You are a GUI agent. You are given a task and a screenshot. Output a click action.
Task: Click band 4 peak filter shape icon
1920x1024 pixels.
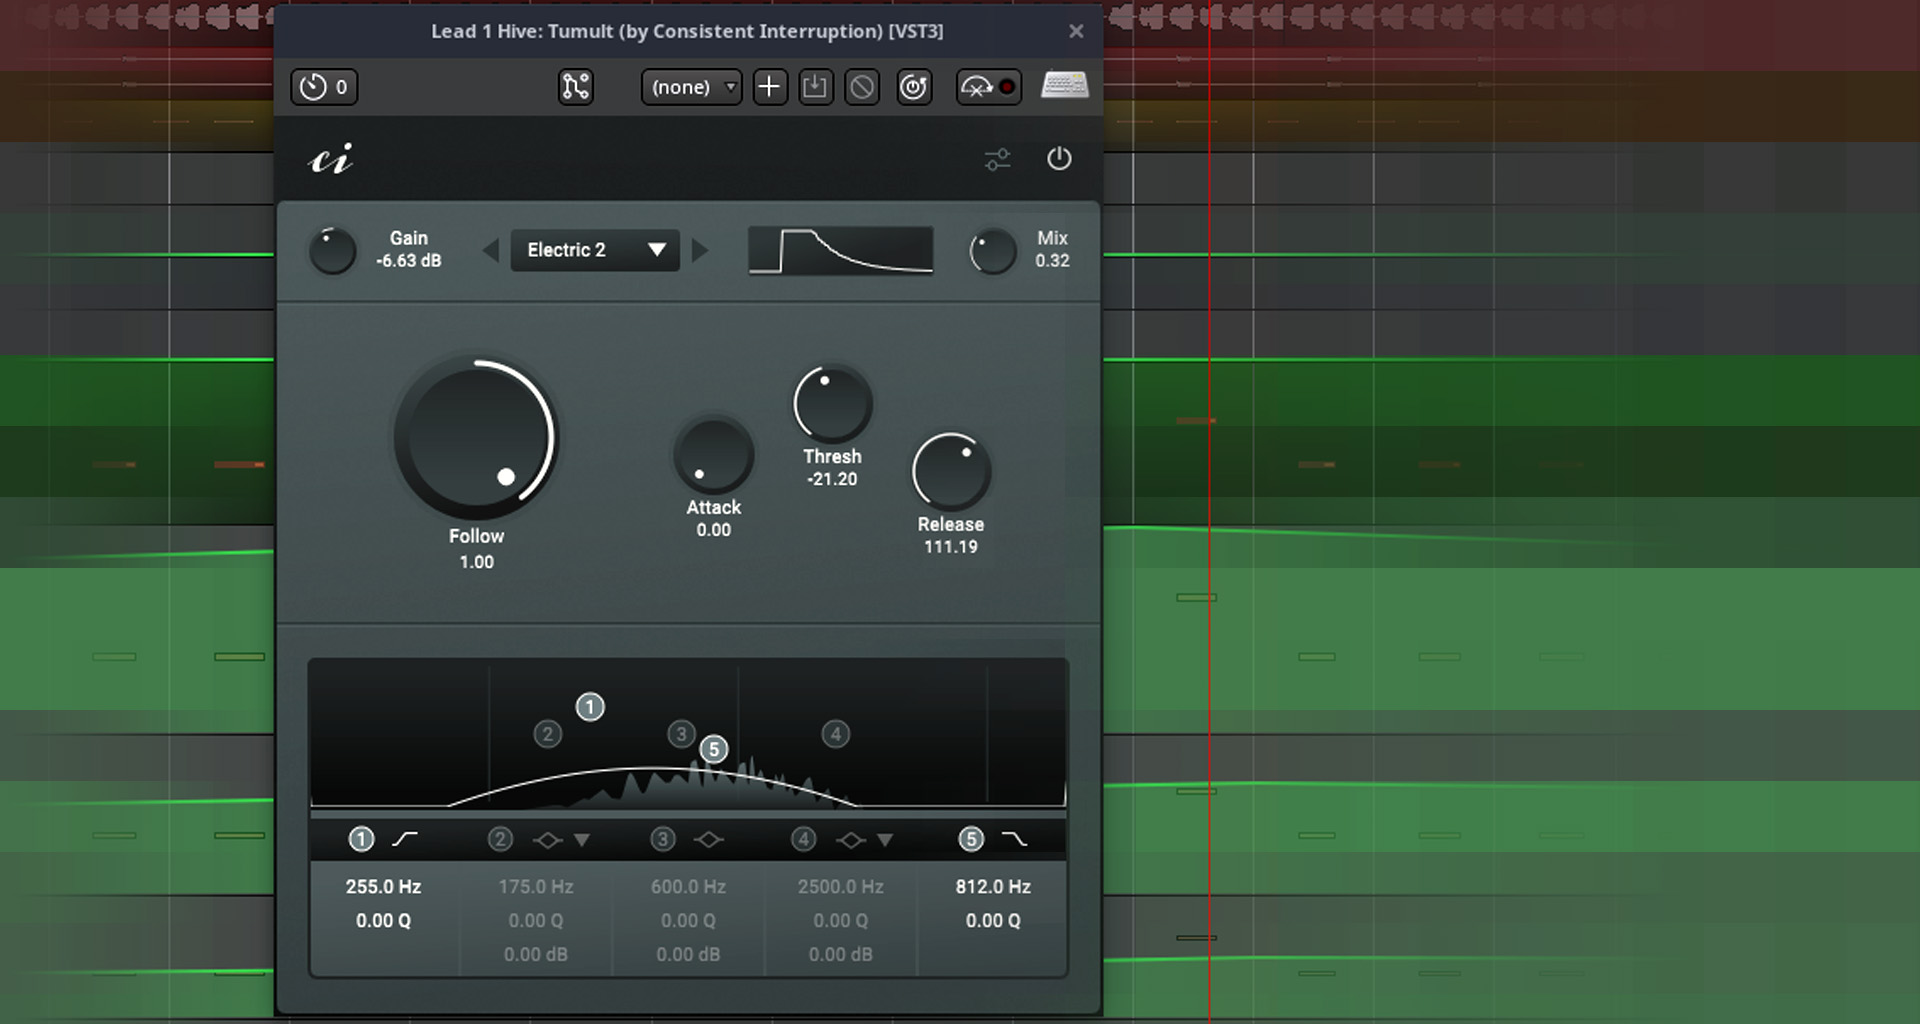pyautogui.click(x=851, y=840)
